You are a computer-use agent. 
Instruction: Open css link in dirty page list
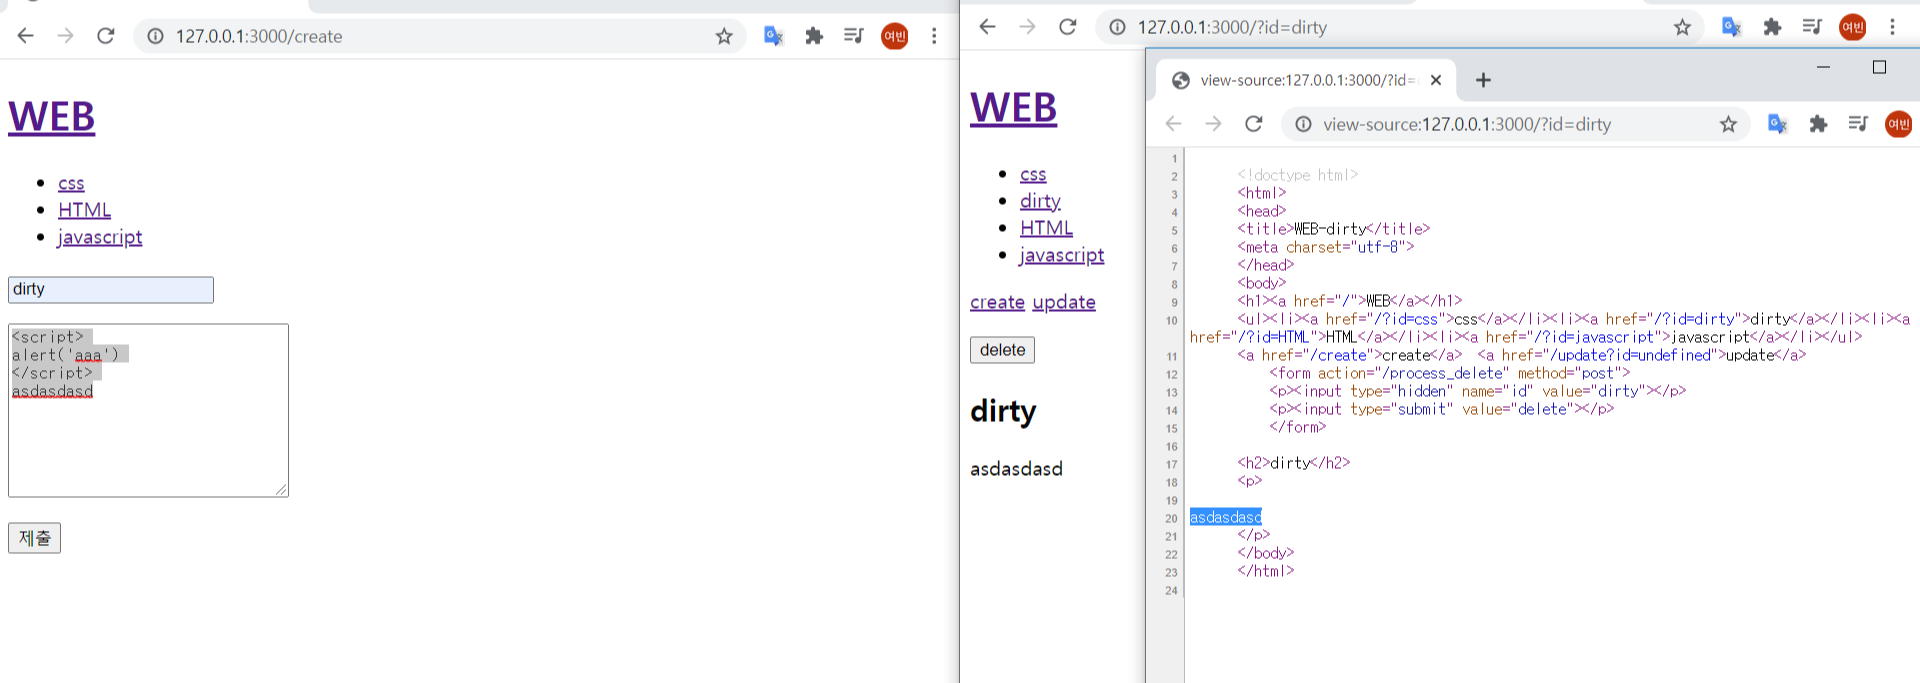click(x=1033, y=174)
